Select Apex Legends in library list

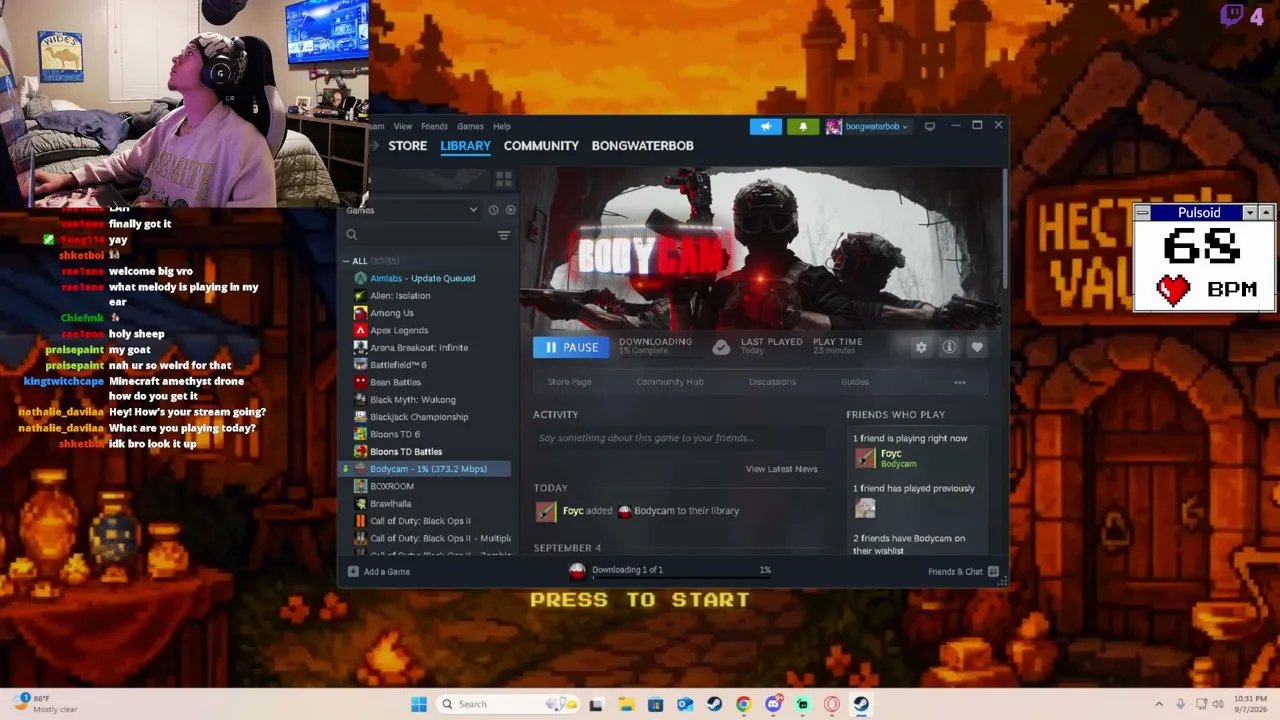(399, 330)
